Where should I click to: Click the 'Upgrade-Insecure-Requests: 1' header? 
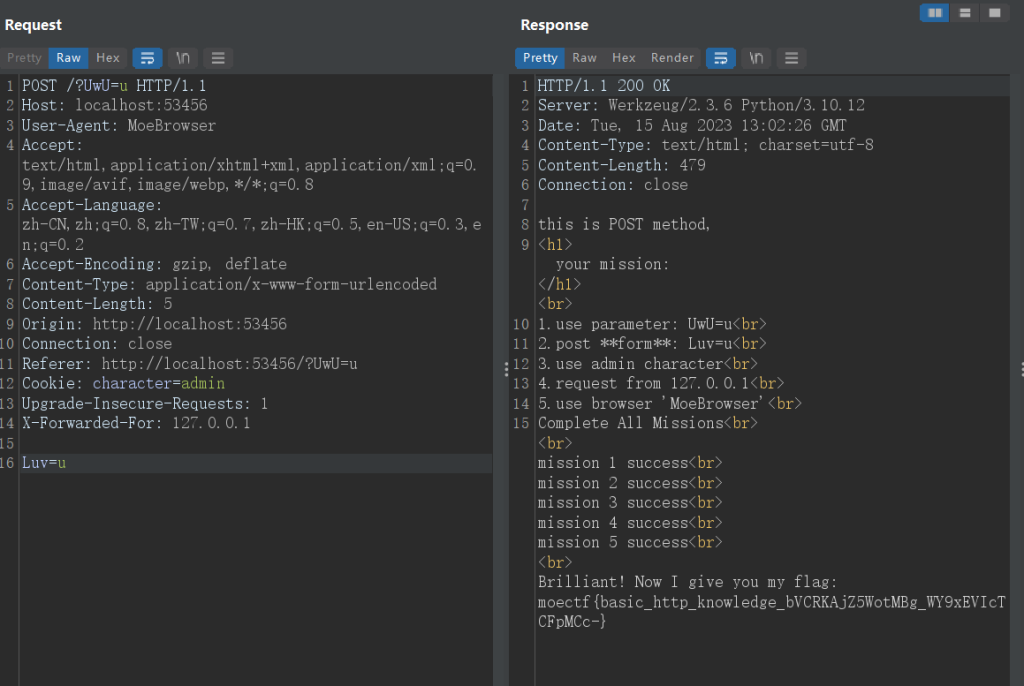point(145,404)
